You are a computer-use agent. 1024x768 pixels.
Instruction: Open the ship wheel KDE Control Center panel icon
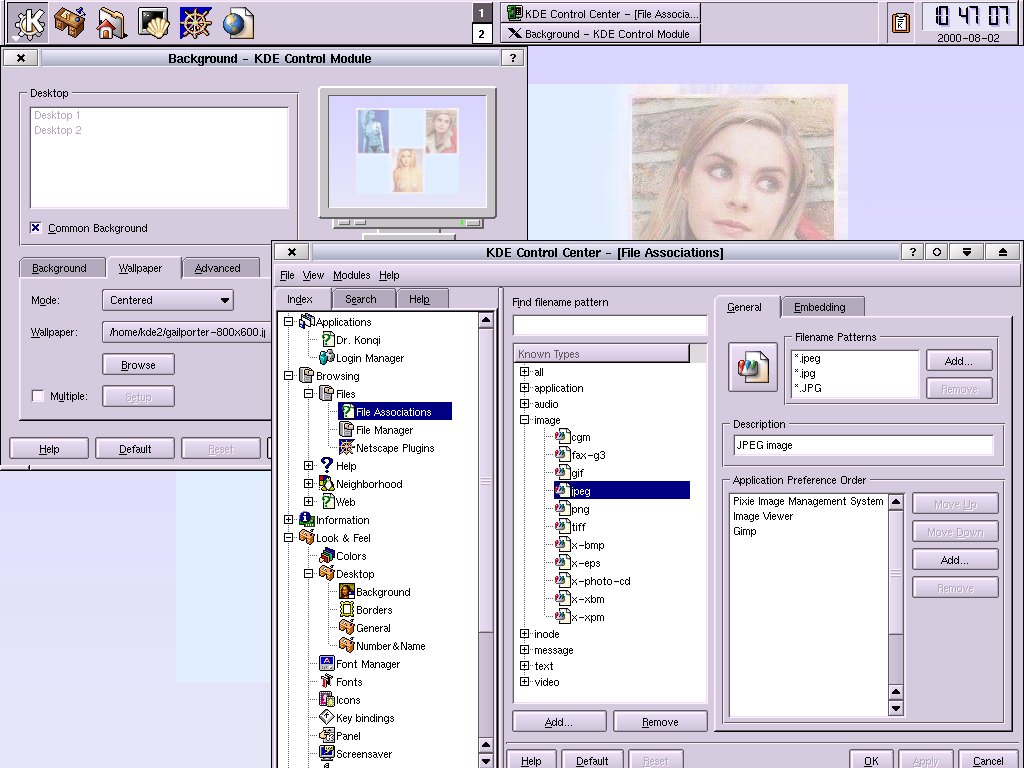click(x=196, y=22)
